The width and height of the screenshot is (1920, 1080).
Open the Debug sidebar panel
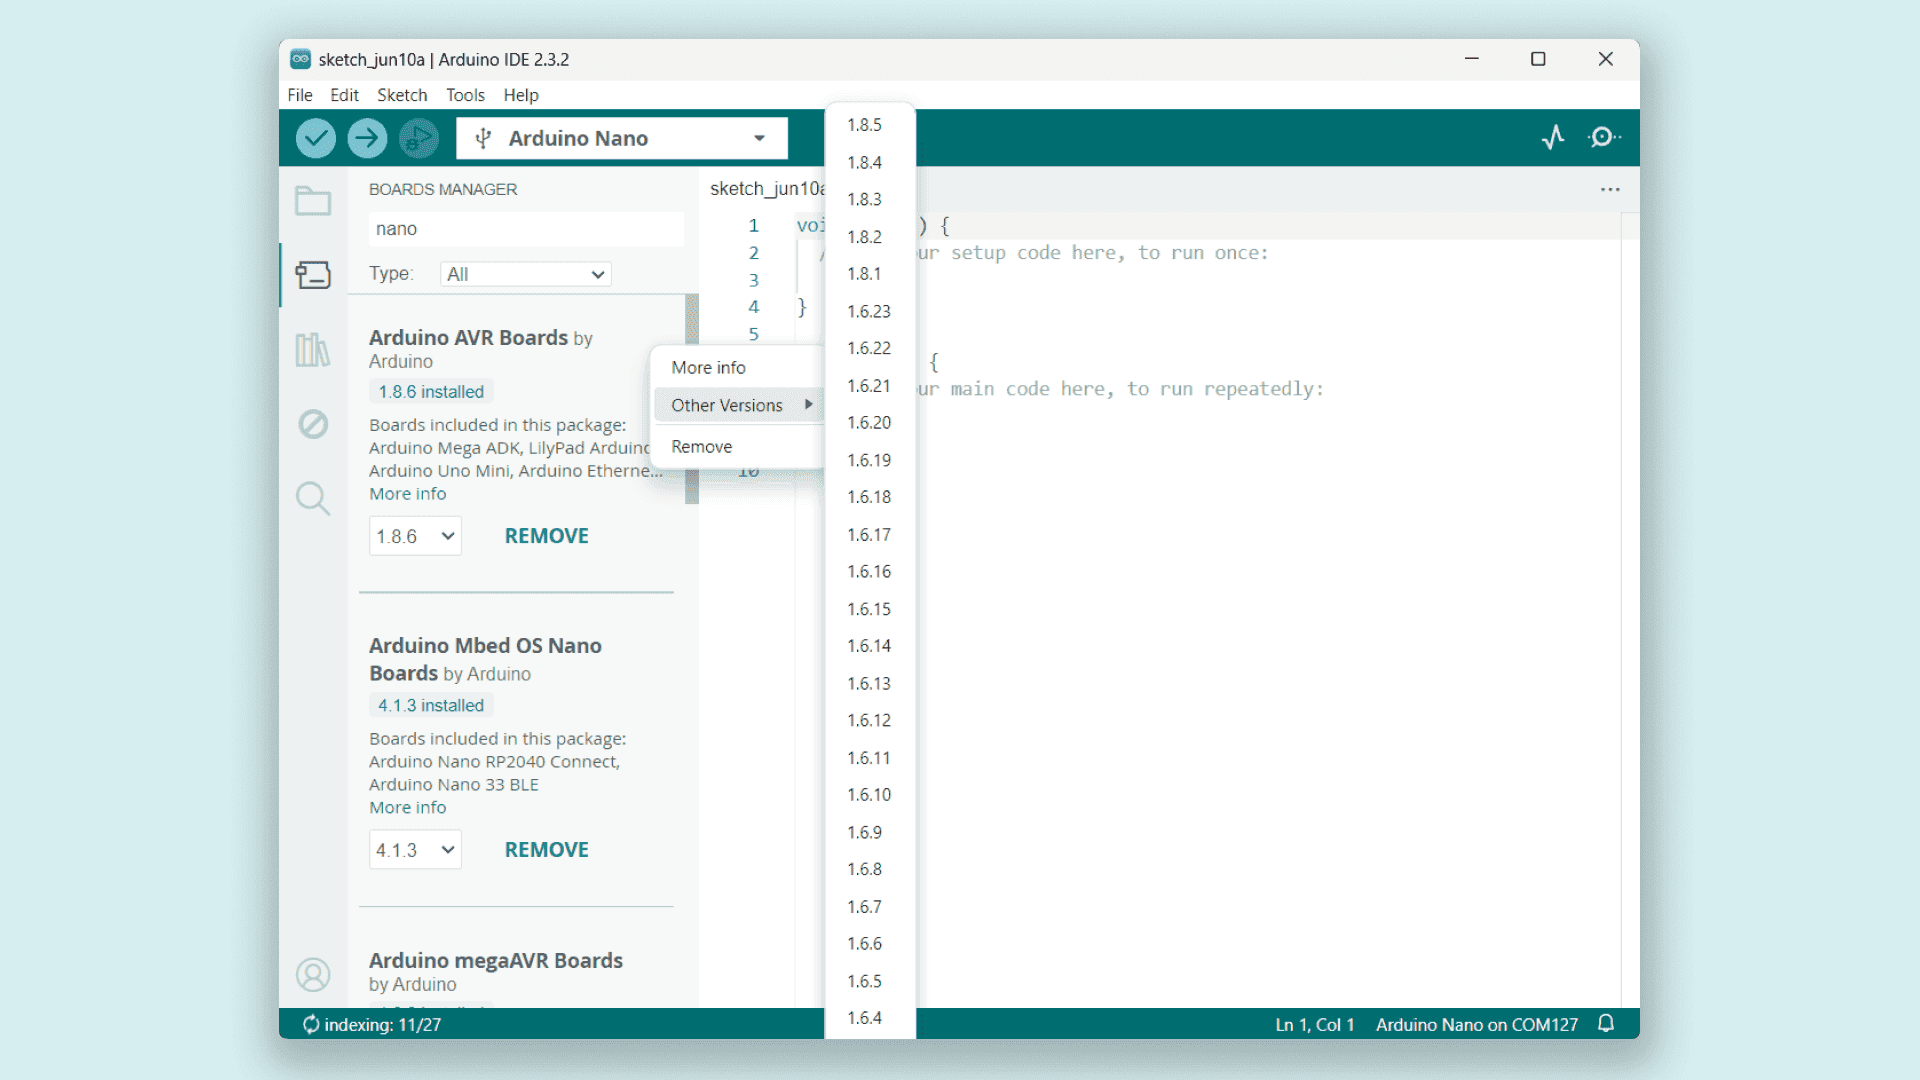click(x=313, y=424)
